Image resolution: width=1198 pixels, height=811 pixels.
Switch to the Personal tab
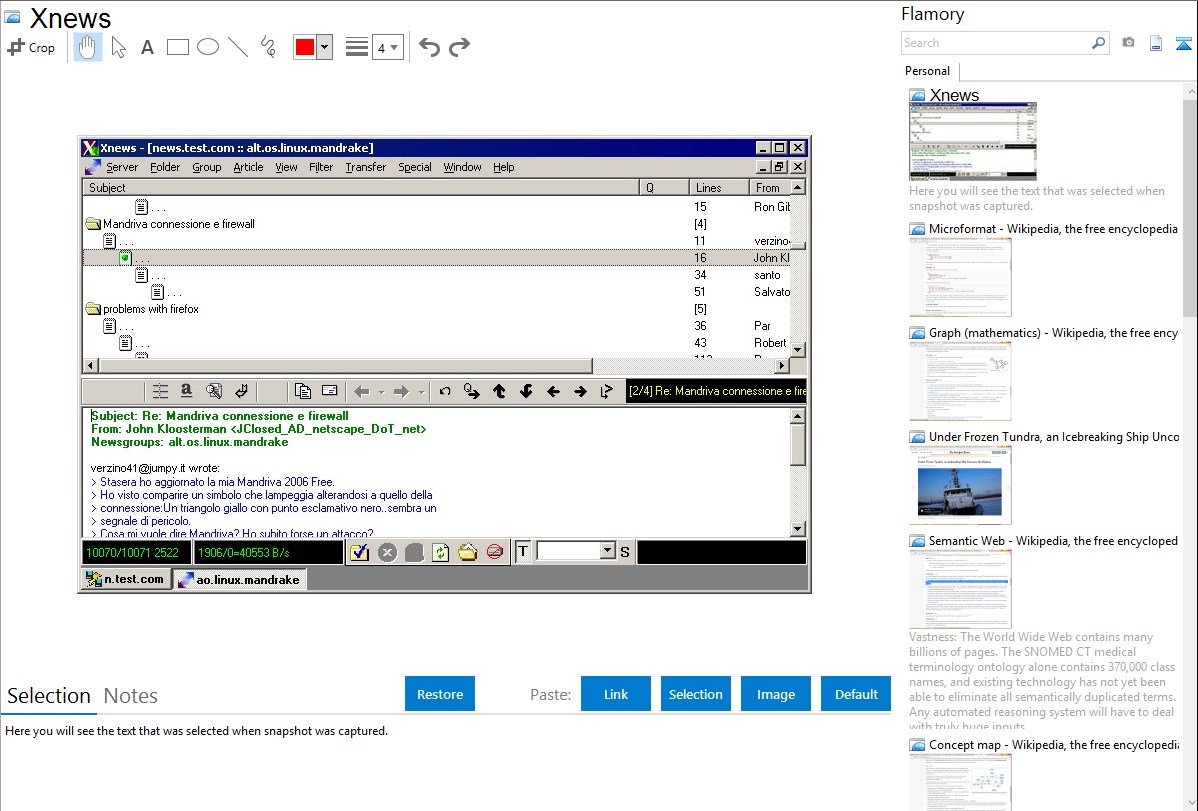click(x=927, y=70)
